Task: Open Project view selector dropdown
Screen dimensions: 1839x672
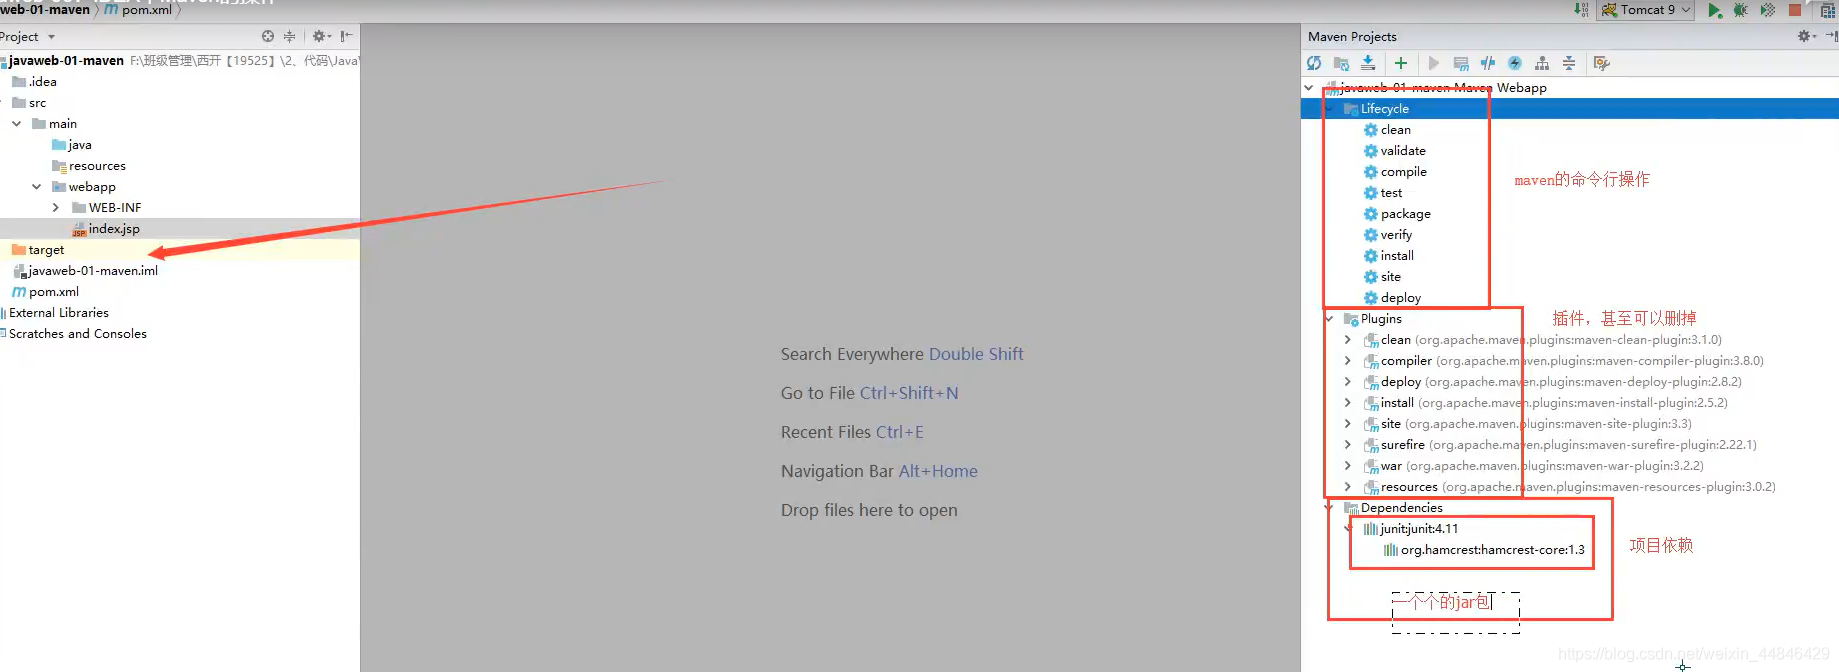Action: pyautogui.click(x=27, y=37)
